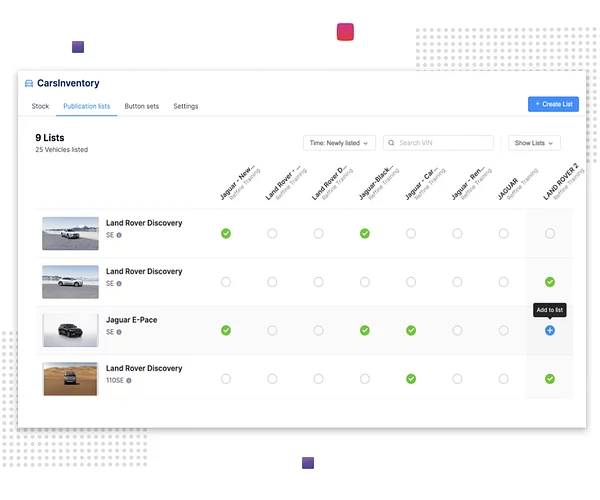600x500 pixels.
Task: Expand the Show Lists dropdown
Action: click(x=534, y=143)
